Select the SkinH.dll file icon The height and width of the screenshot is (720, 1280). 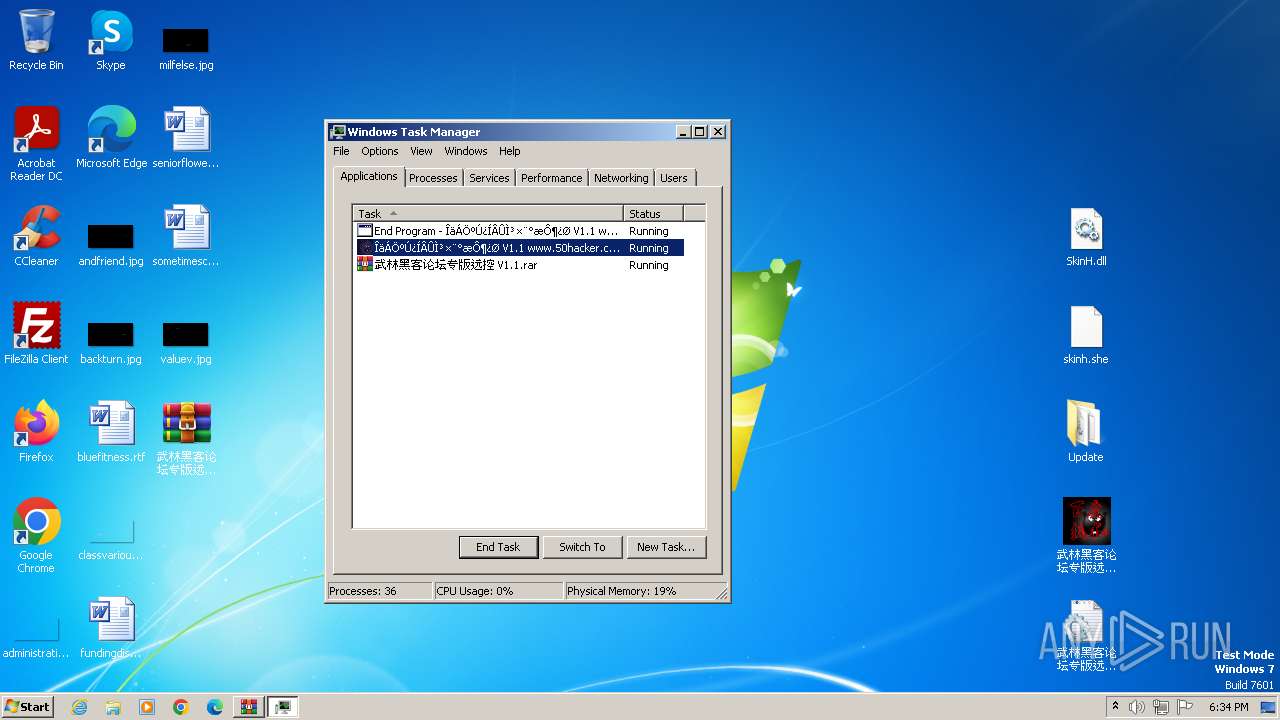pos(1086,237)
